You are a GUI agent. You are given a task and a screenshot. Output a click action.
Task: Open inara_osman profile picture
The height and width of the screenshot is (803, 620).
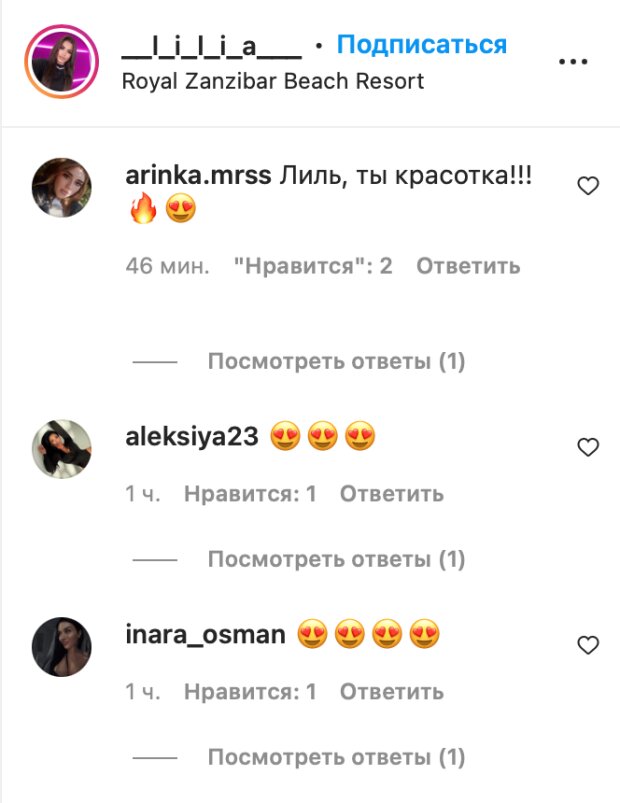62,647
